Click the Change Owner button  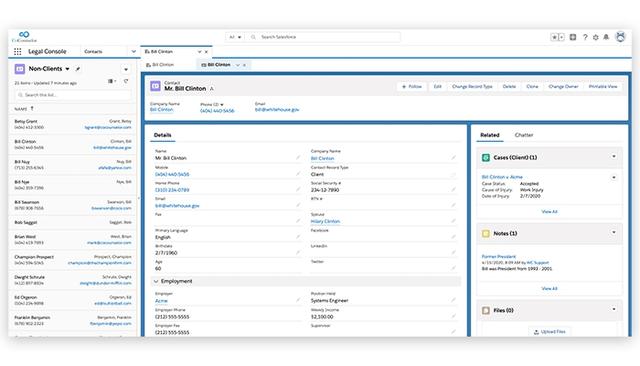click(563, 87)
